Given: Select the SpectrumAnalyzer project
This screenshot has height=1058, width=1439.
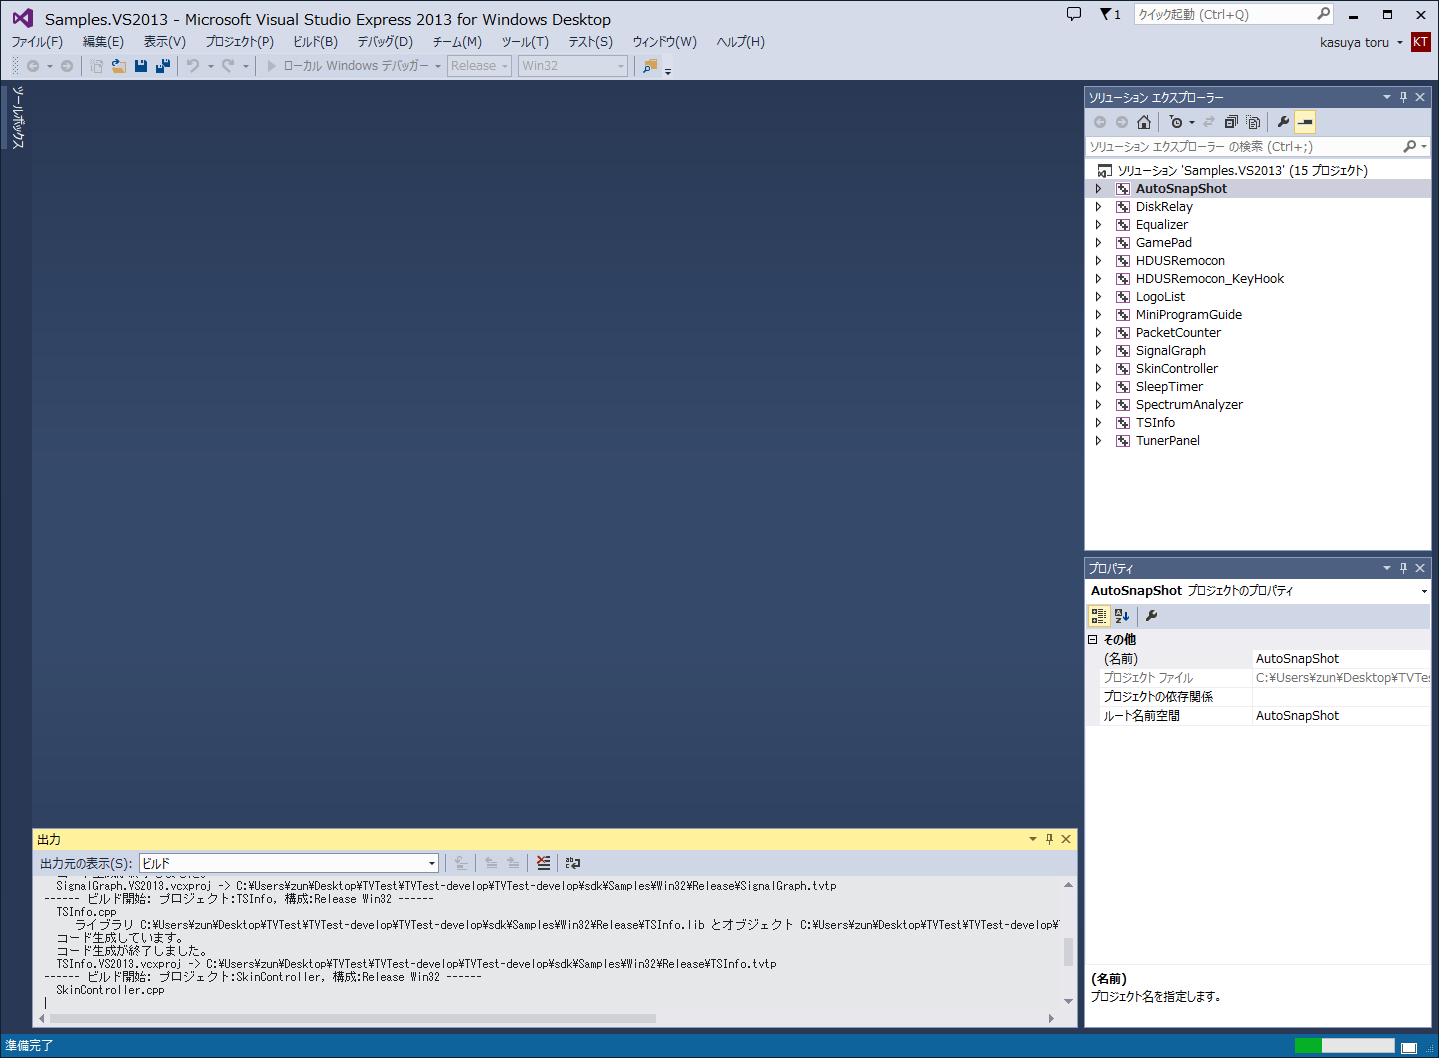Looking at the screenshot, I should 1189,405.
